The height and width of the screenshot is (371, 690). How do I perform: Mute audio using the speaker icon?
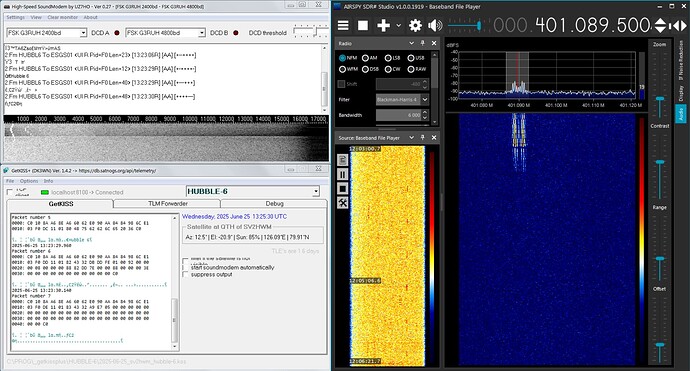(x=435, y=26)
